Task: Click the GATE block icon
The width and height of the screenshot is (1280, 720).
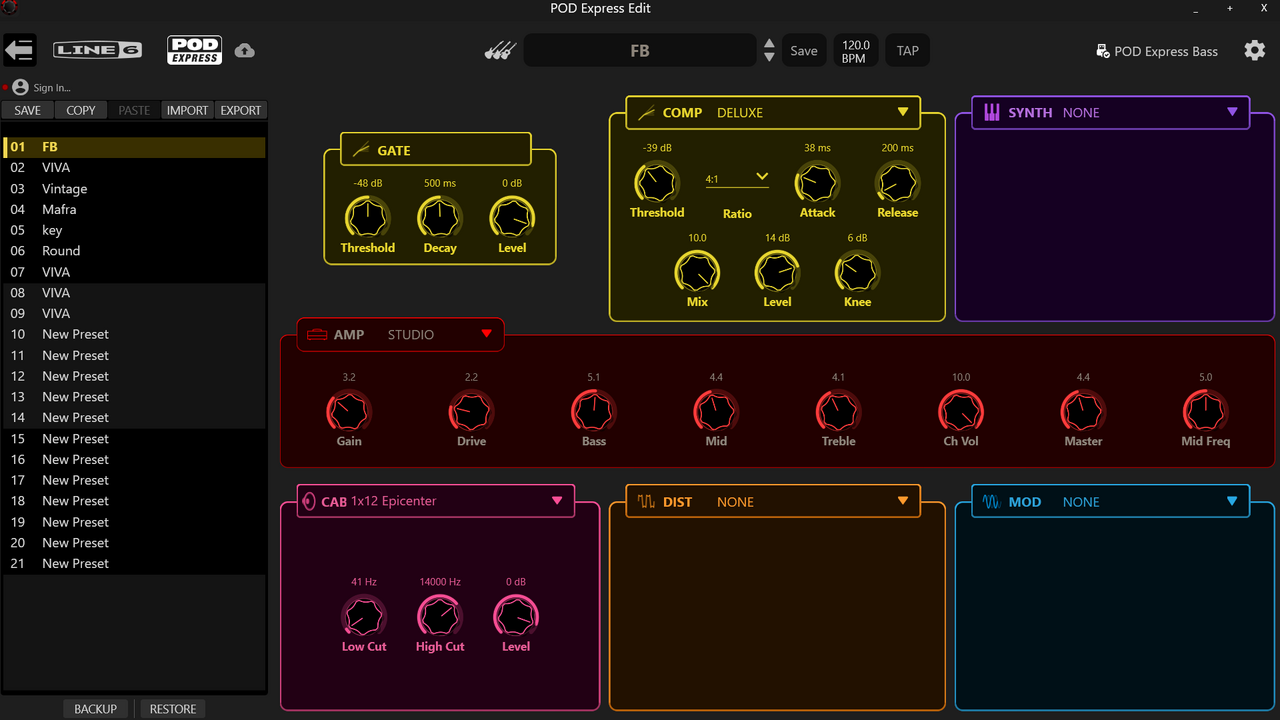Action: tap(360, 150)
